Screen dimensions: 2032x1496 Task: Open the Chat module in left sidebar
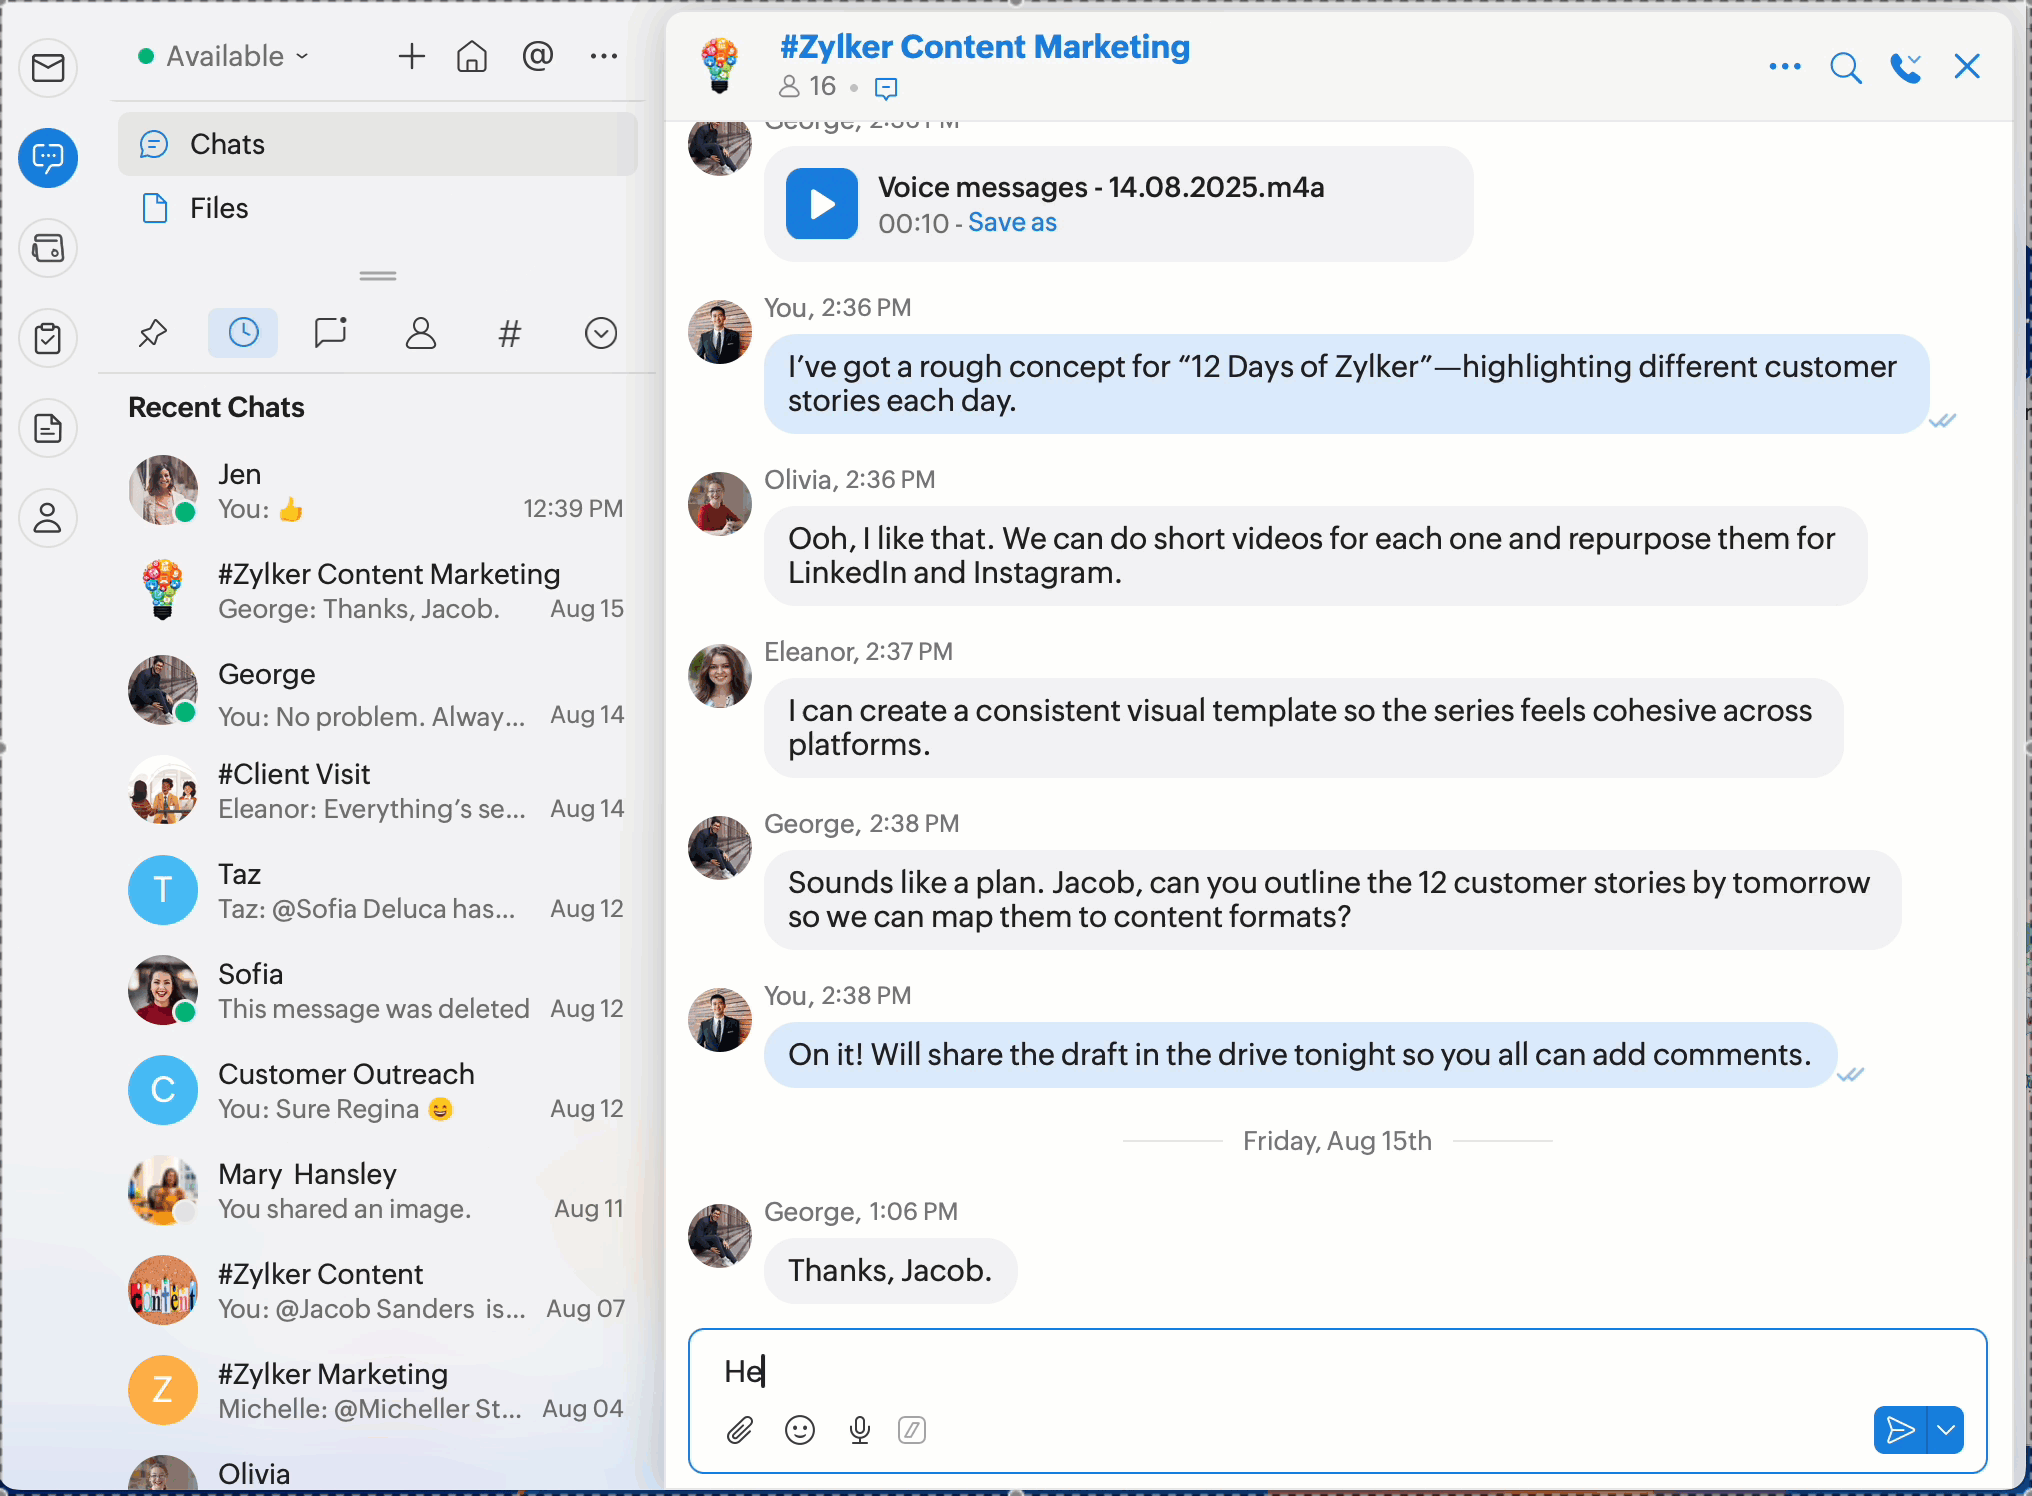(x=48, y=158)
